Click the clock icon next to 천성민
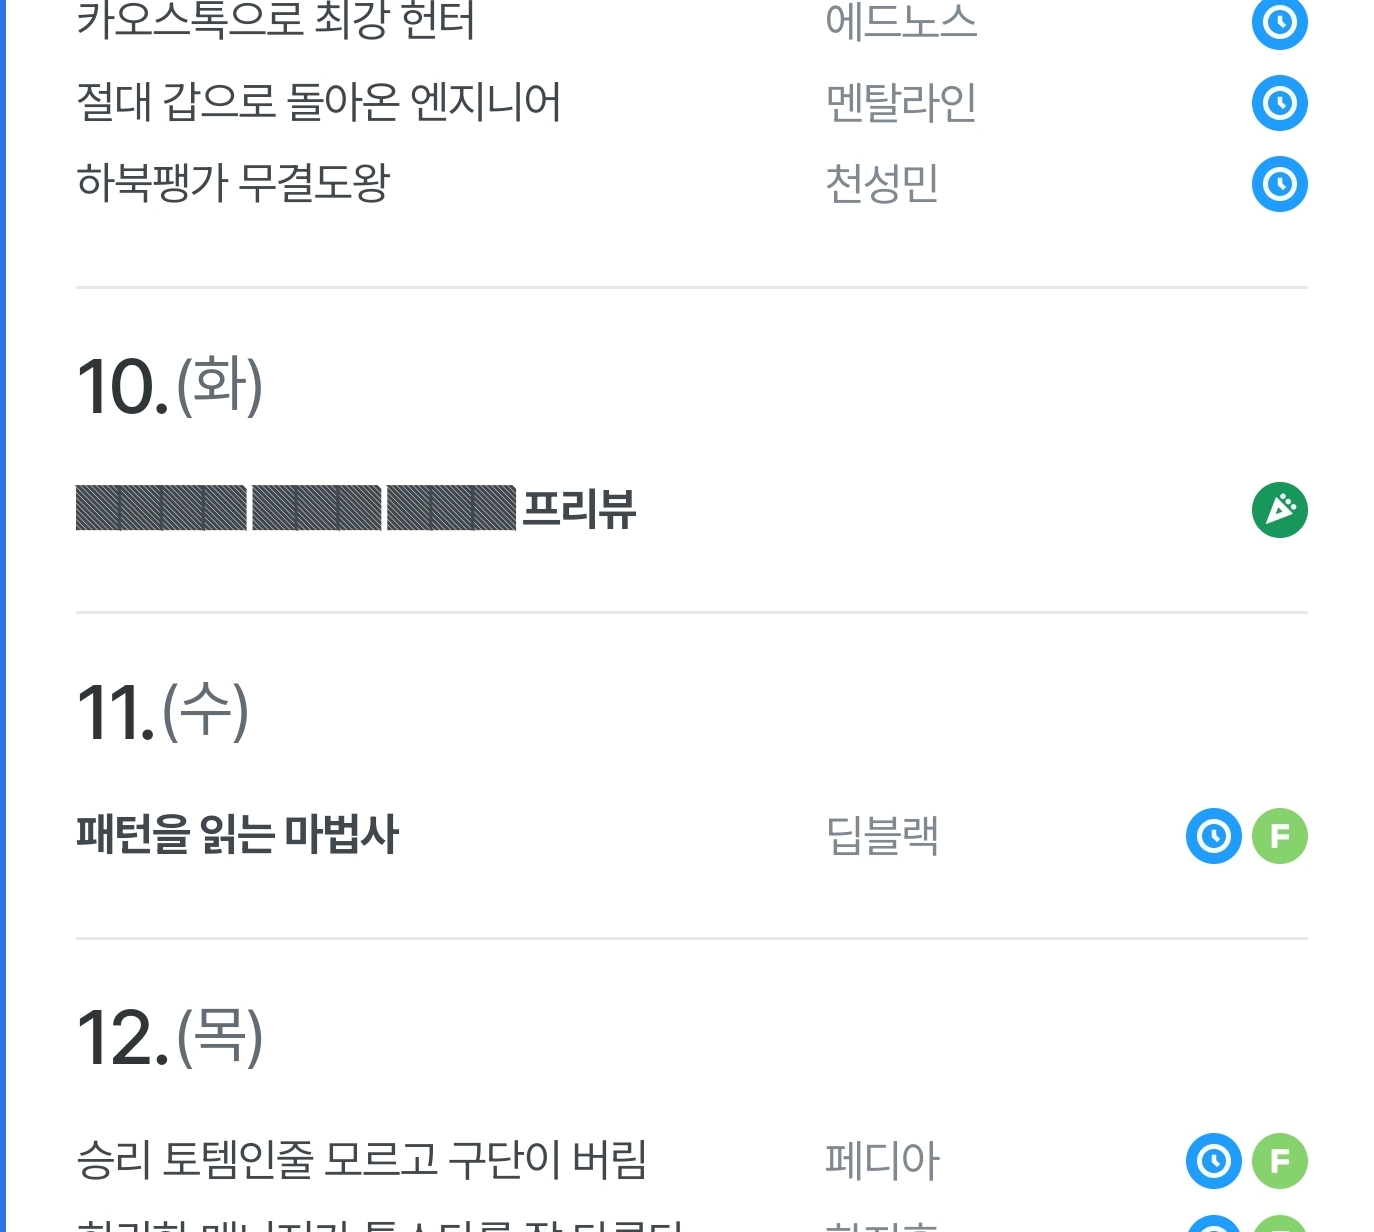This screenshot has width=1374, height=1232. 1279,184
